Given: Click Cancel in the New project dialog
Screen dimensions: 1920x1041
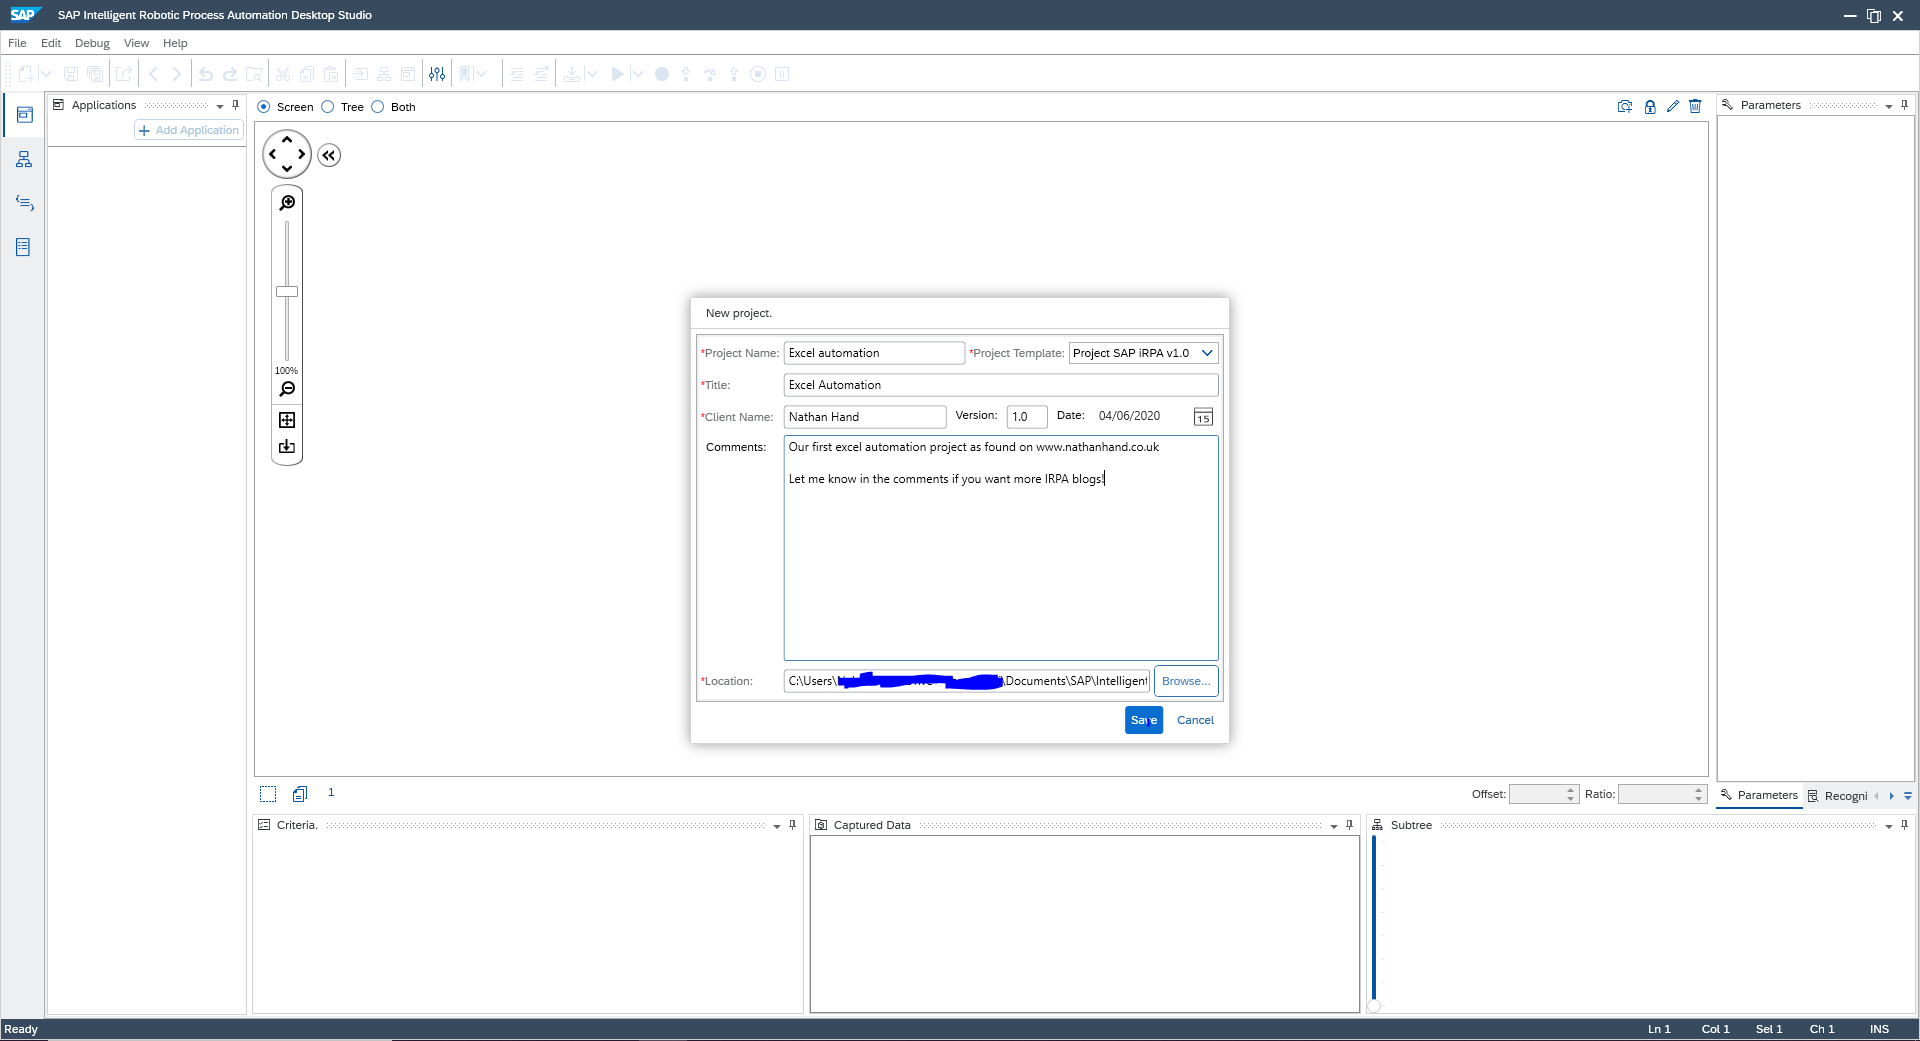Looking at the screenshot, I should [x=1195, y=720].
